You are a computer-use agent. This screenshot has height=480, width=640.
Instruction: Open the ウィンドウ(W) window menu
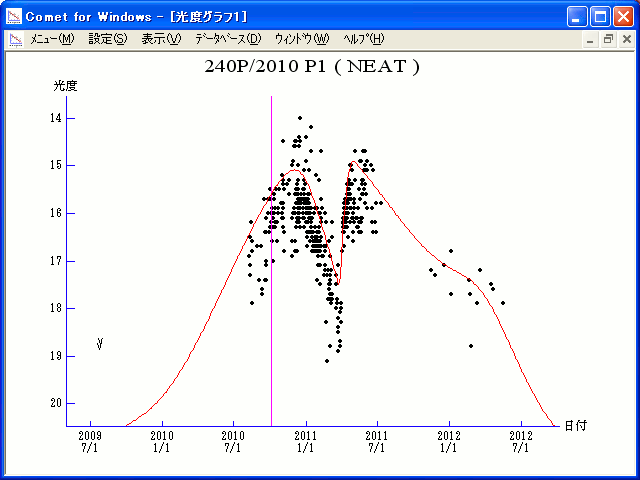pos(300,39)
